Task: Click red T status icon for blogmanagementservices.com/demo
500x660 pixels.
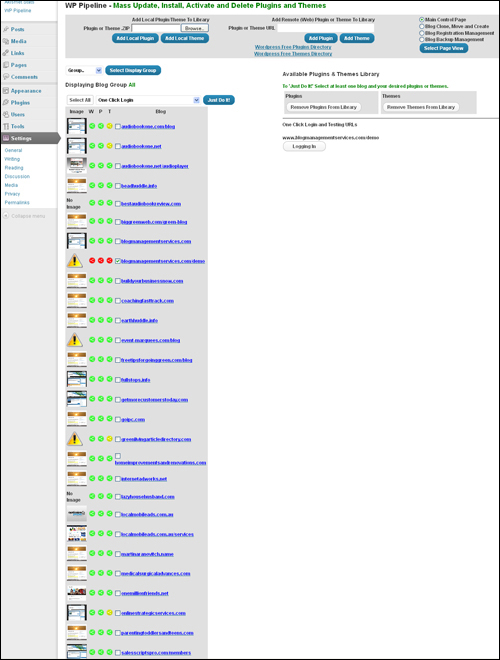Action: click(x=109, y=261)
